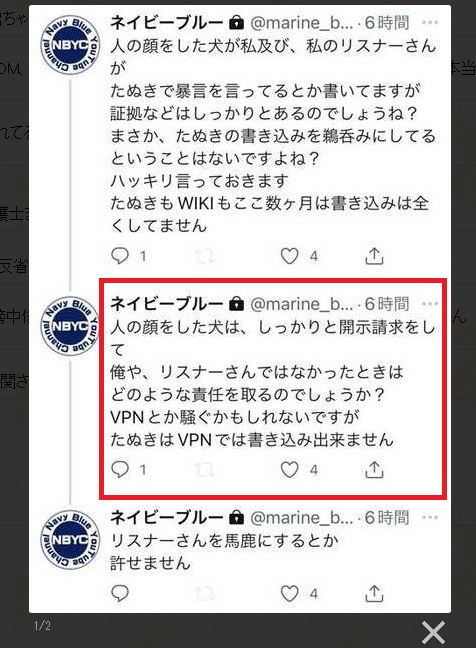The image size is (476, 648).
Task: Reply to the highlighted 開示請求 tweet
Action: coord(120,469)
